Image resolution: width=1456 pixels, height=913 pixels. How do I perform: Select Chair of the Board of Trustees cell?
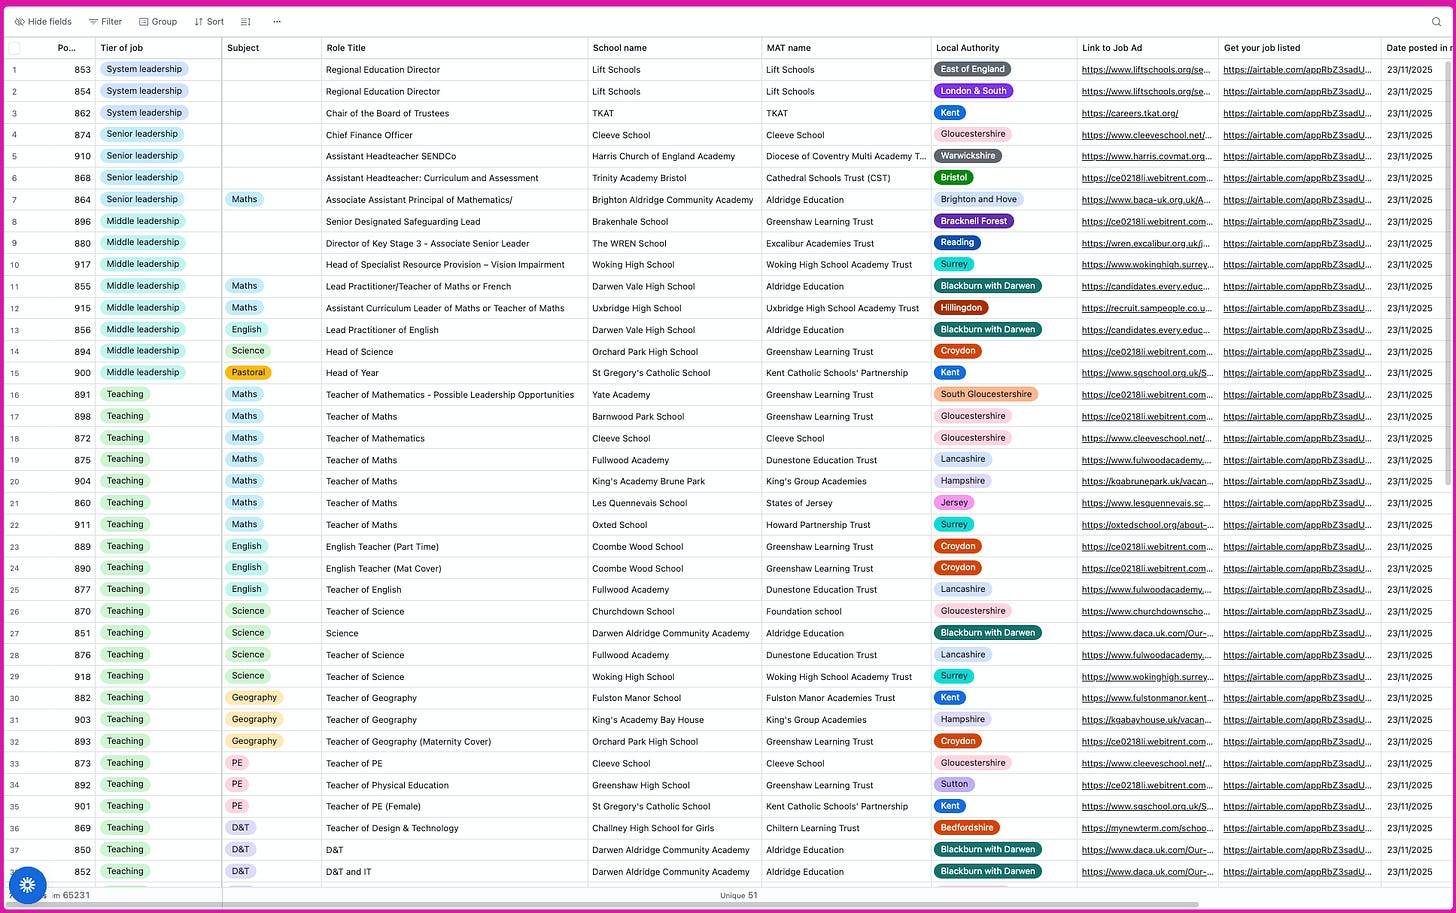tap(454, 113)
